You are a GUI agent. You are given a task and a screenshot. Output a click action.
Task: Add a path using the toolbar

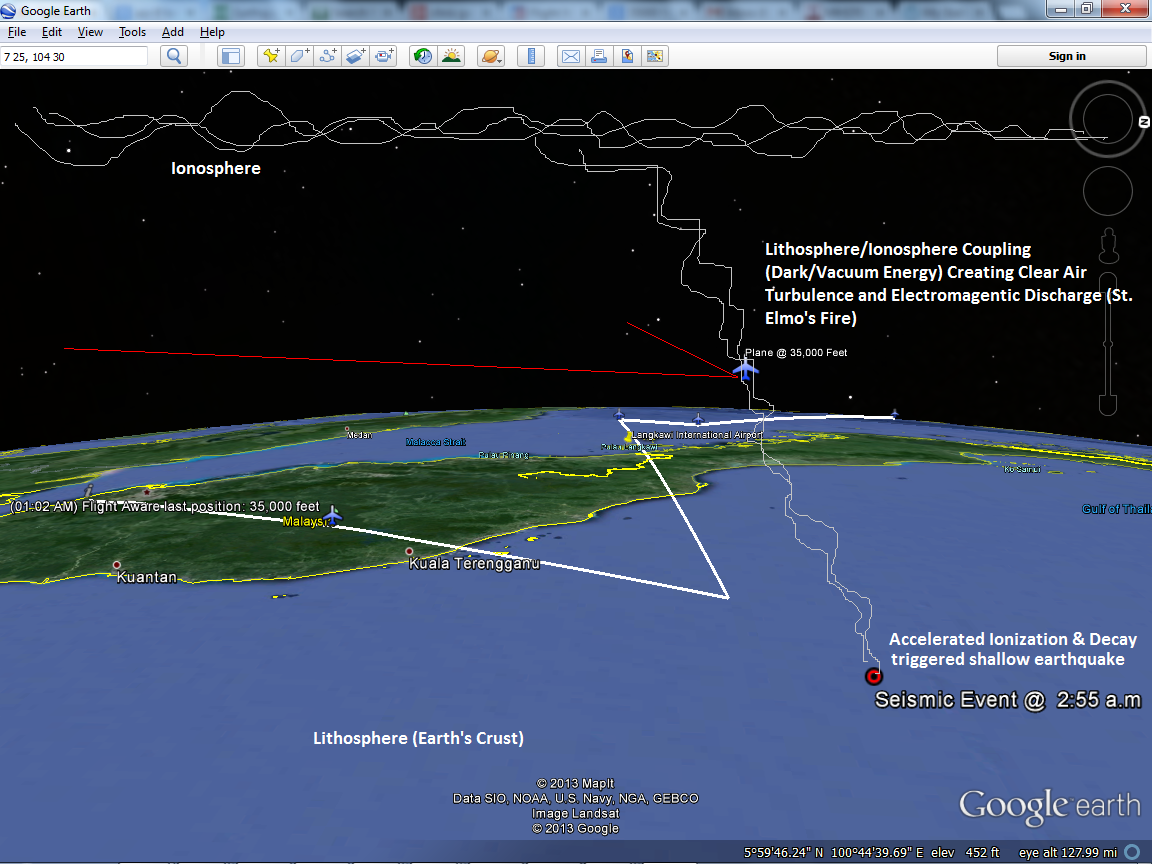pos(328,56)
